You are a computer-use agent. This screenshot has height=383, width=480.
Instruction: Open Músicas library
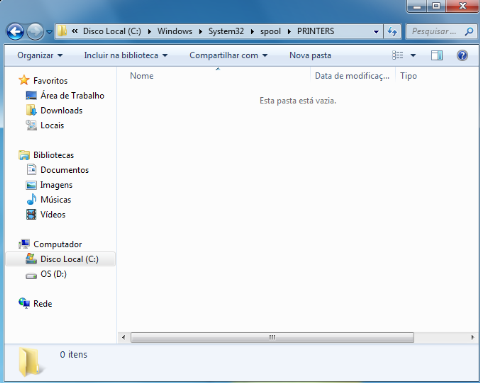[56, 200]
